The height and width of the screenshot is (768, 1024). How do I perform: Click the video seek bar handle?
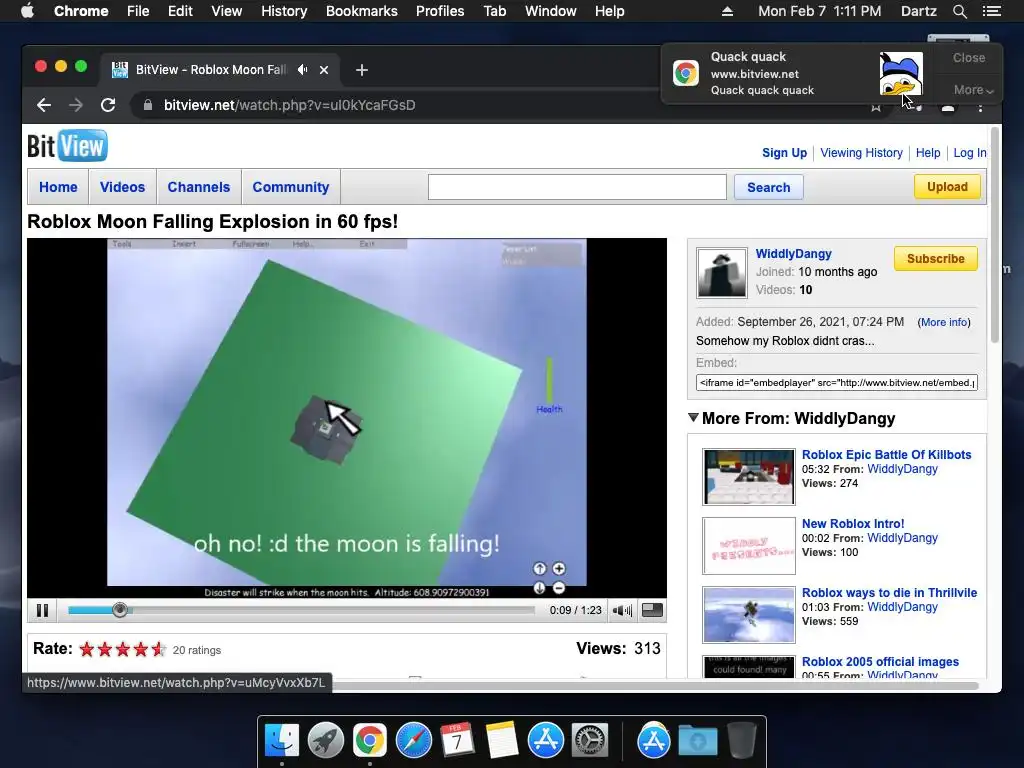(x=120, y=610)
